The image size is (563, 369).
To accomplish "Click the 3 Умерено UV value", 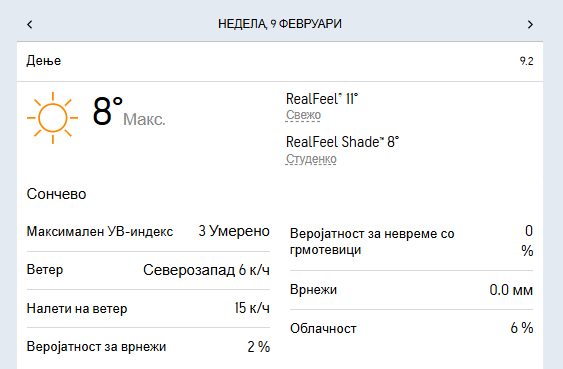I will (234, 231).
